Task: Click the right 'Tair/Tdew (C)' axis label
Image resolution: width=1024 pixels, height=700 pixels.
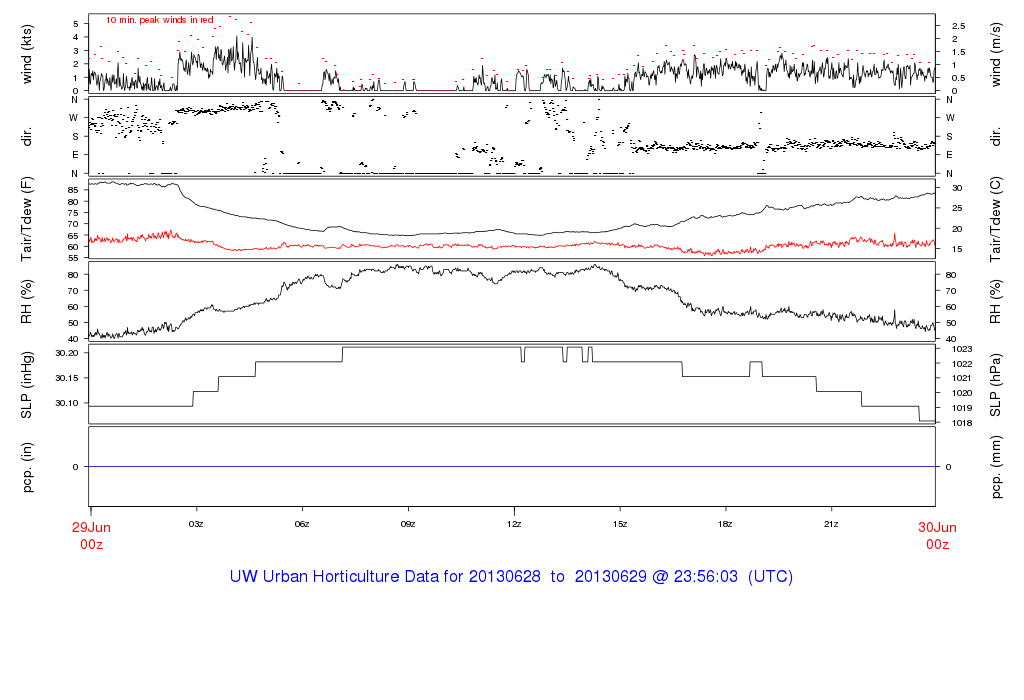Action: pyautogui.click(x=995, y=219)
